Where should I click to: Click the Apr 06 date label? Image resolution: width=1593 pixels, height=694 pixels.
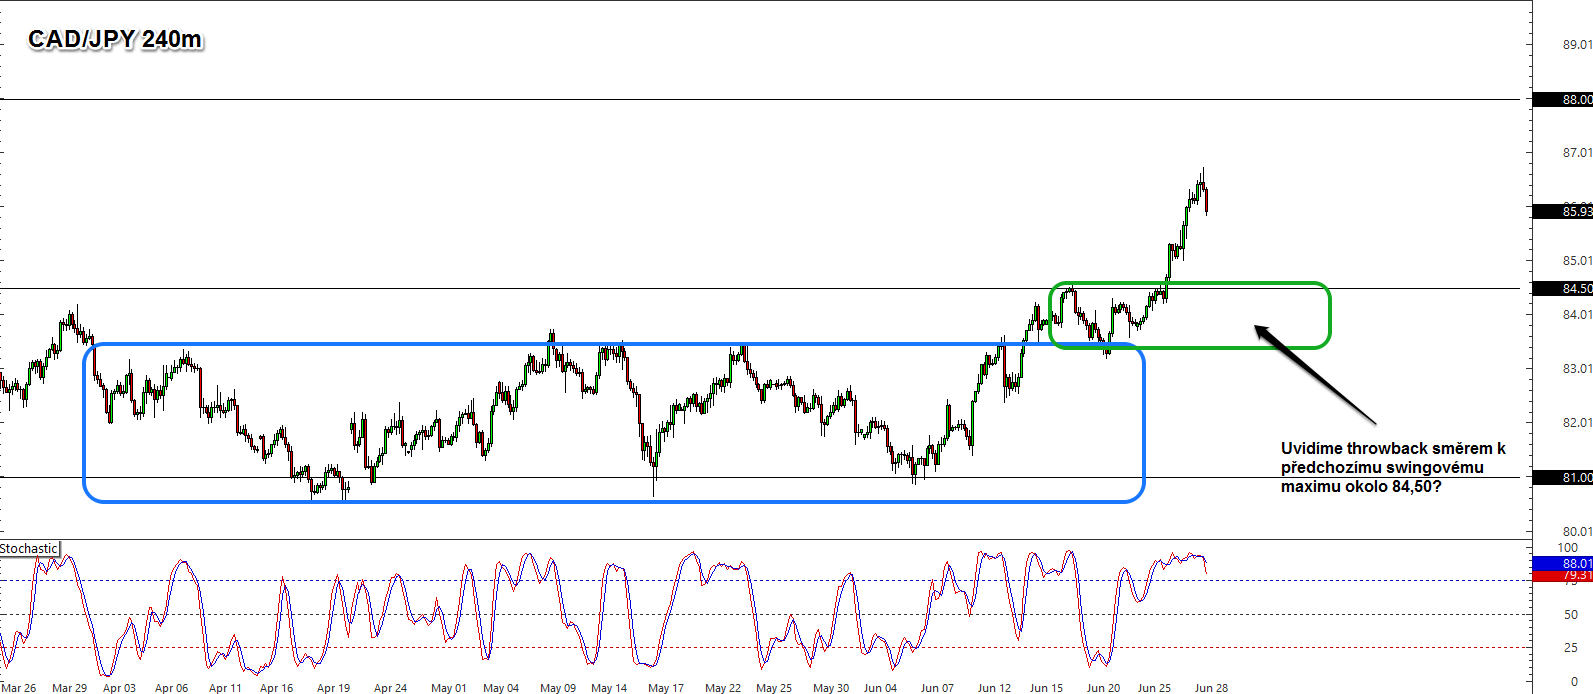(171, 688)
